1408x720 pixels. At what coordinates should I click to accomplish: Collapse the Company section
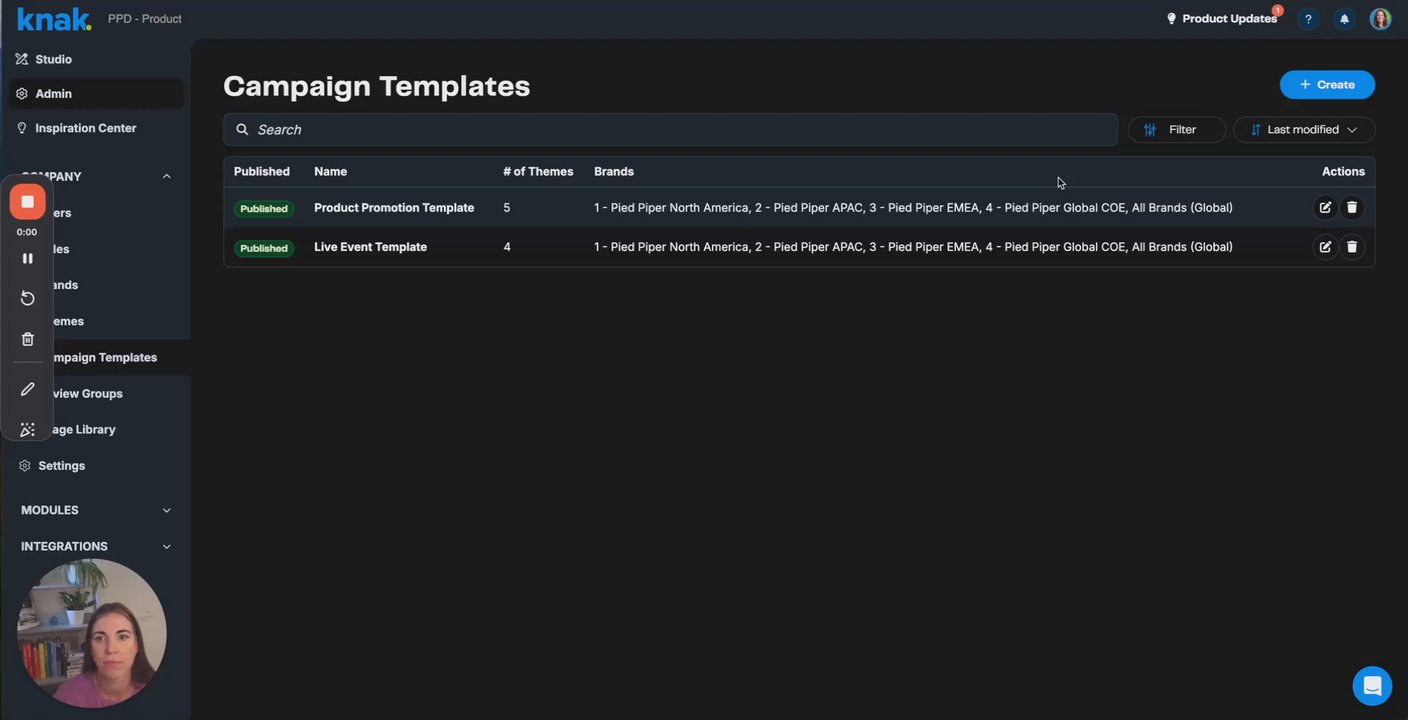pos(166,176)
